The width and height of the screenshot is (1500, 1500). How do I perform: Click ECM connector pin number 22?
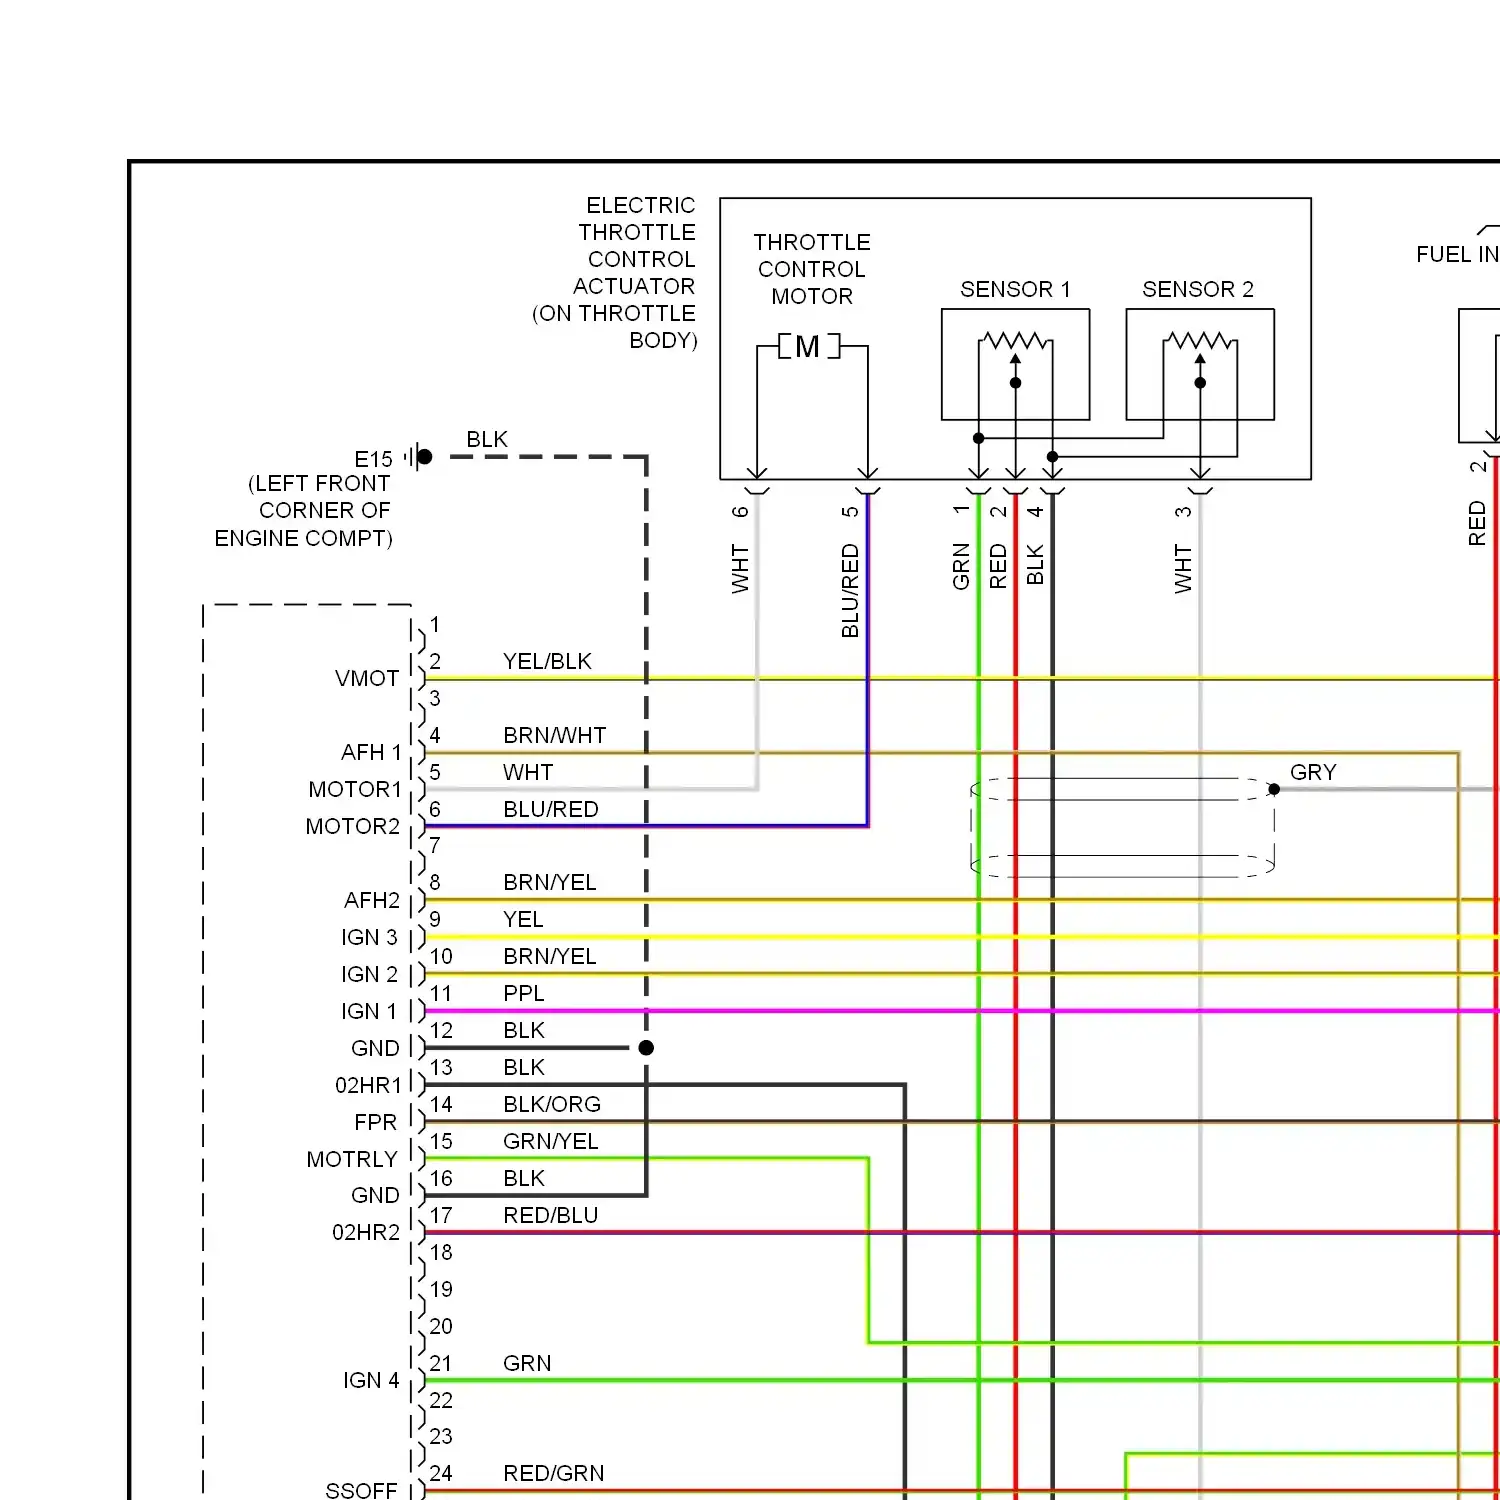[441, 1400]
